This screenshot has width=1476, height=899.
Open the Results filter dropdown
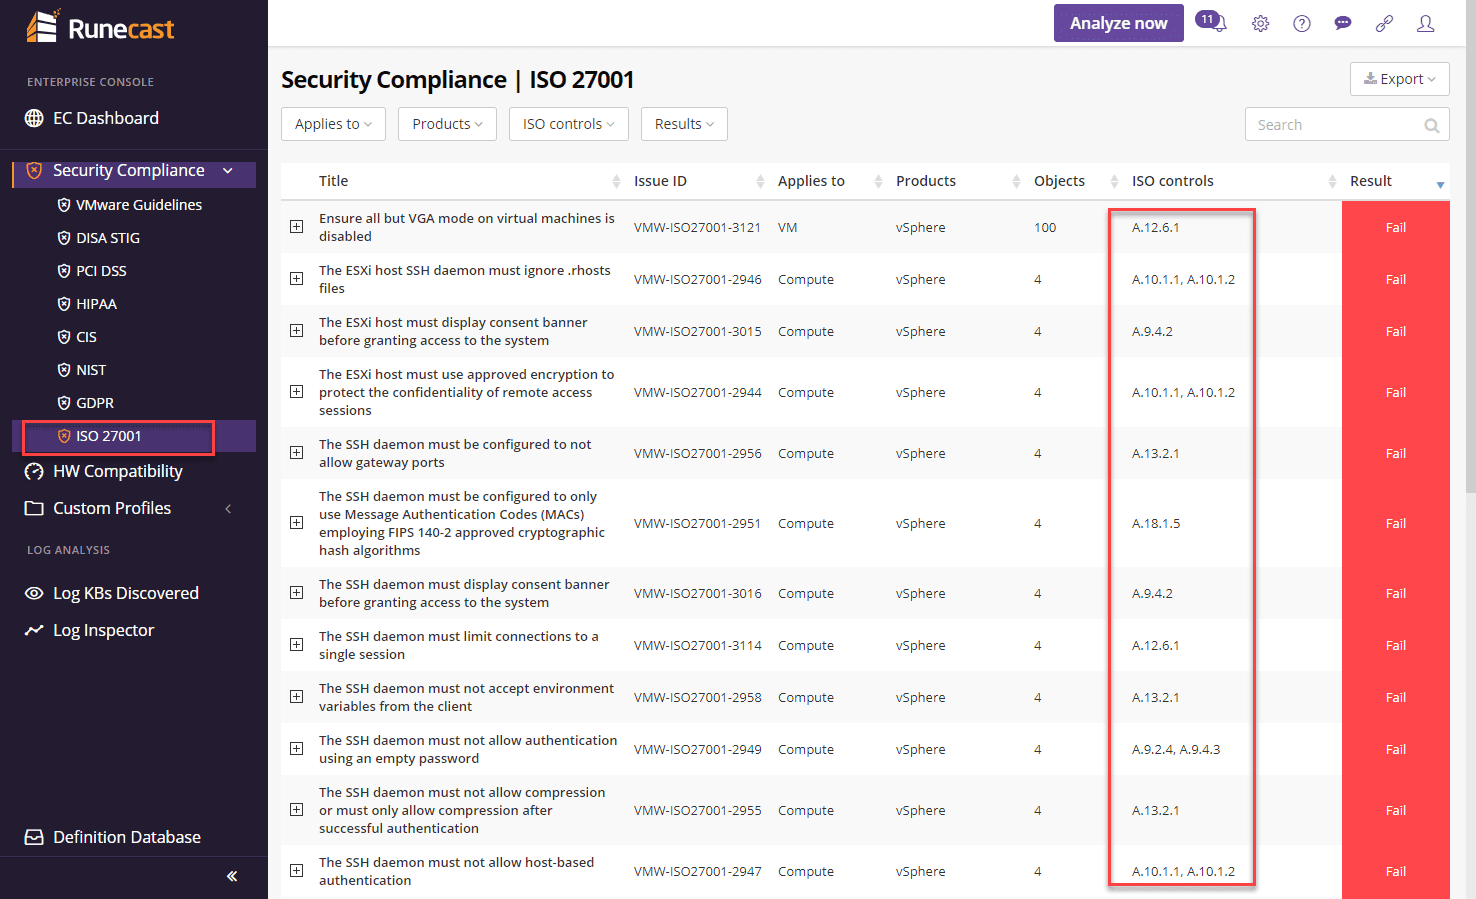point(684,124)
